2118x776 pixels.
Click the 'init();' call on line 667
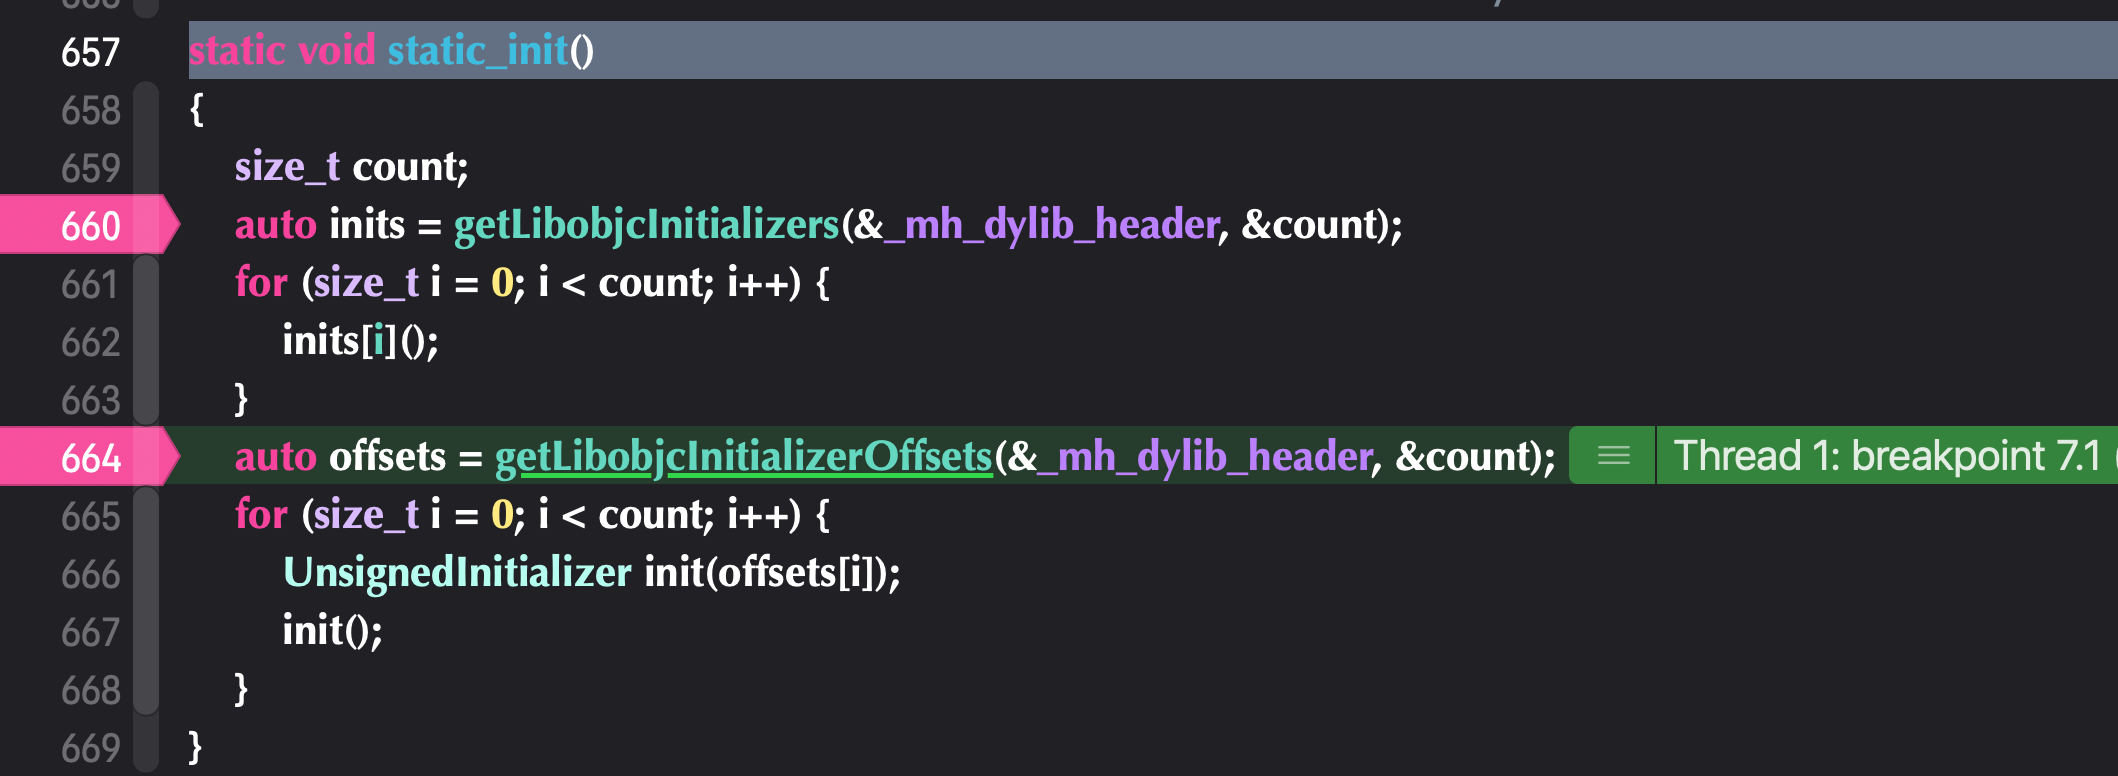(332, 631)
